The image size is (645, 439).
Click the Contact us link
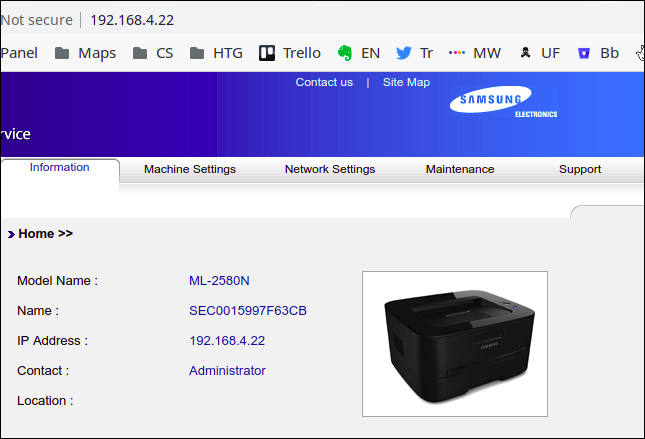coord(324,82)
